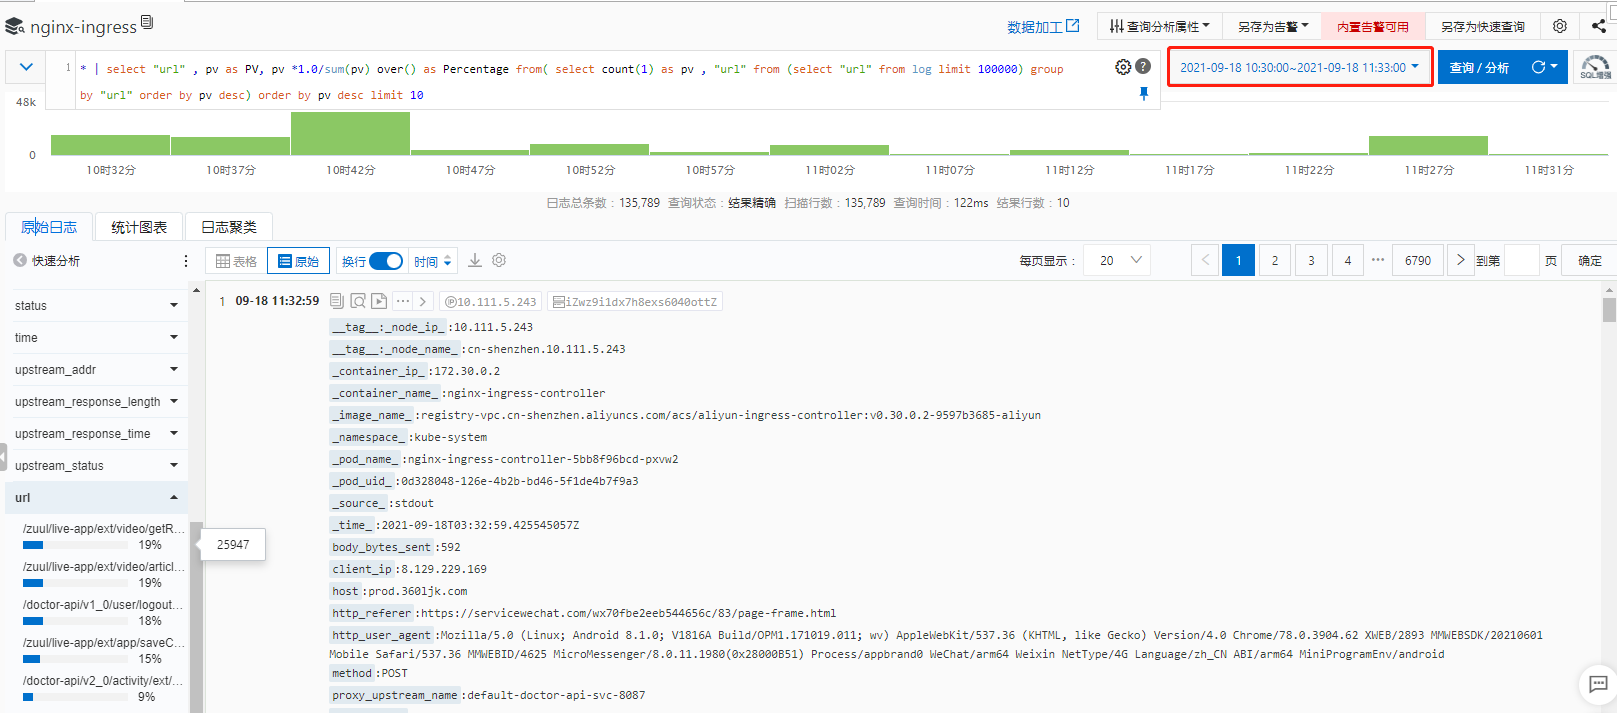1617x713 pixels.
Task: Click the blue pin icon in query box
Action: [x=1144, y=94]
